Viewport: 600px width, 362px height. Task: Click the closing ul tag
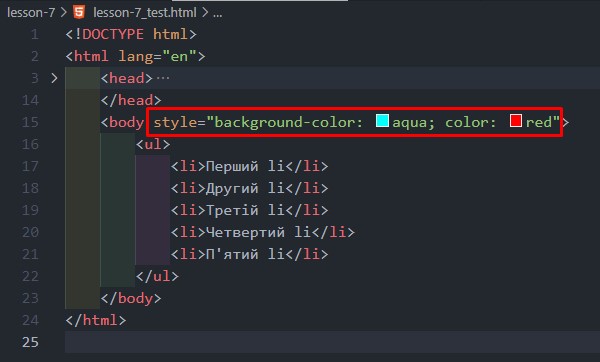point(157,276)
